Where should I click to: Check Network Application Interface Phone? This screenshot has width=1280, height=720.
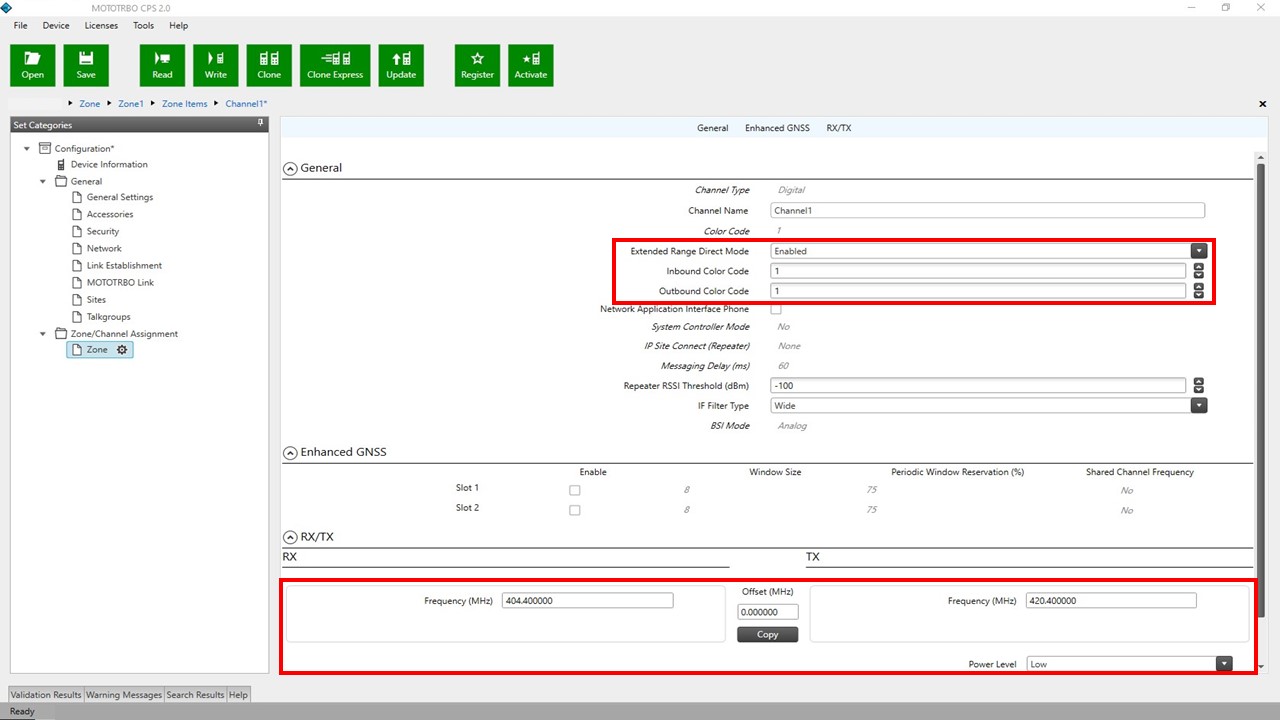776,309
